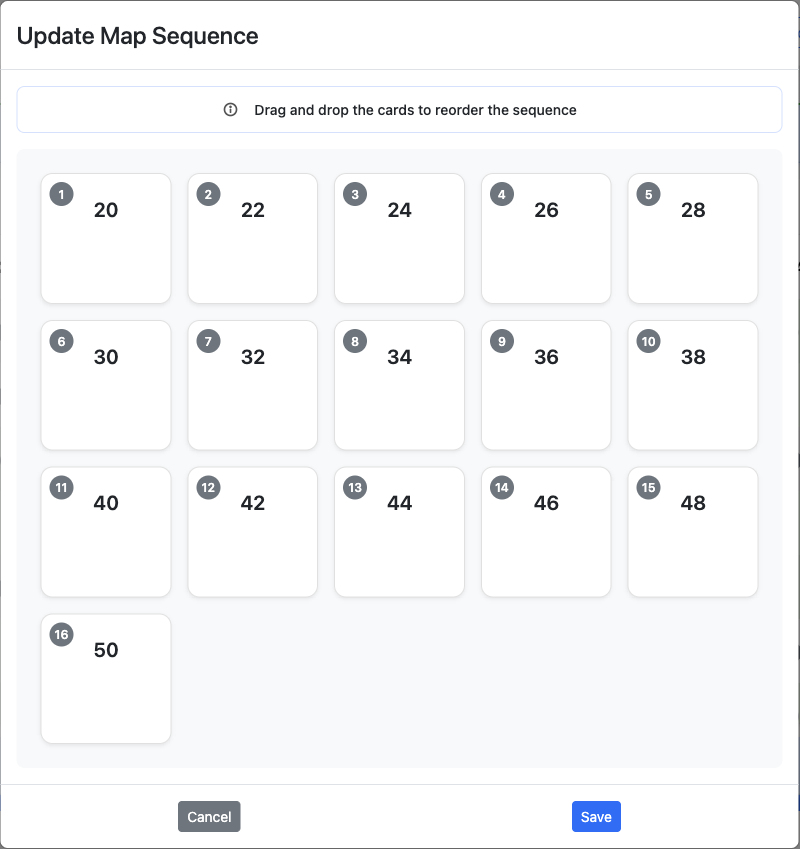
Task: Click the badge labeled 10 on card 38
Action: tap(648, 341)
